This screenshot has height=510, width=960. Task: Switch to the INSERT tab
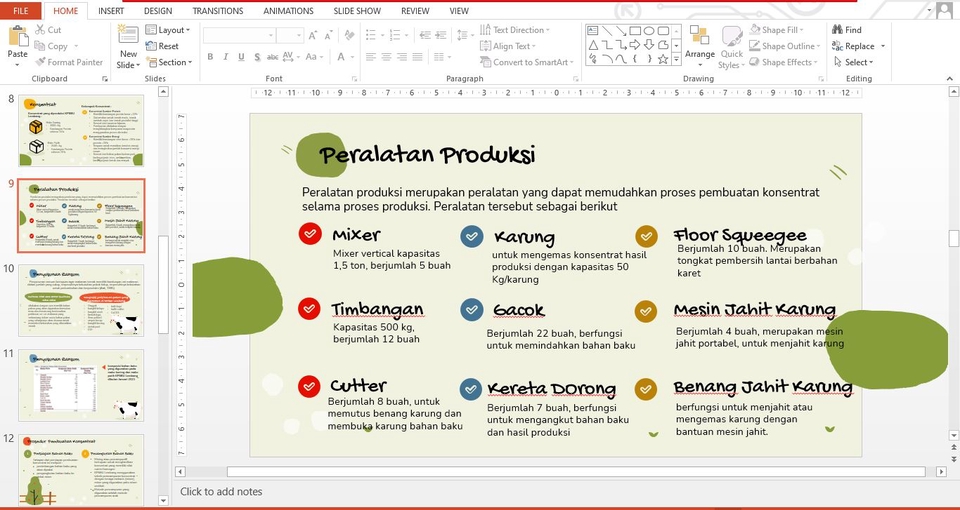tap(111, 10)
